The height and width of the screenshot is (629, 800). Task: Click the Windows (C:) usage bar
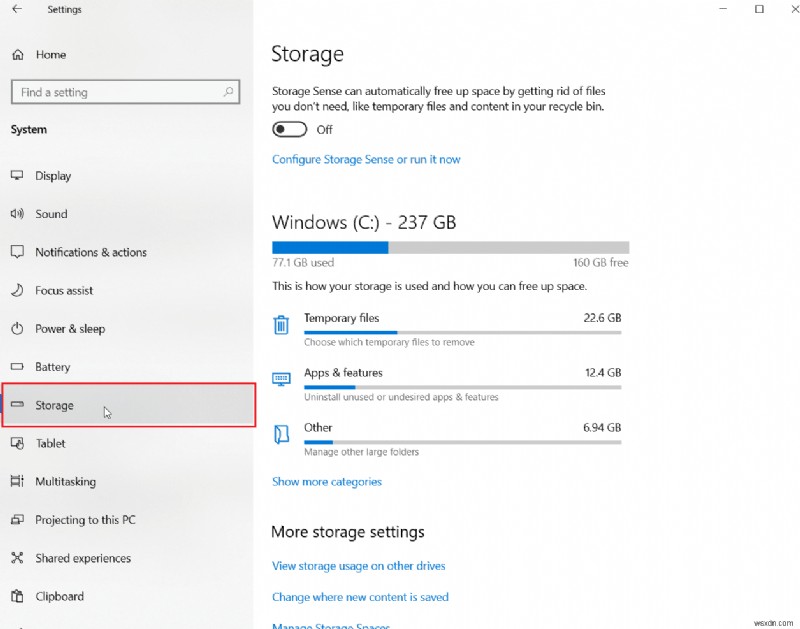tap(450, 247)
